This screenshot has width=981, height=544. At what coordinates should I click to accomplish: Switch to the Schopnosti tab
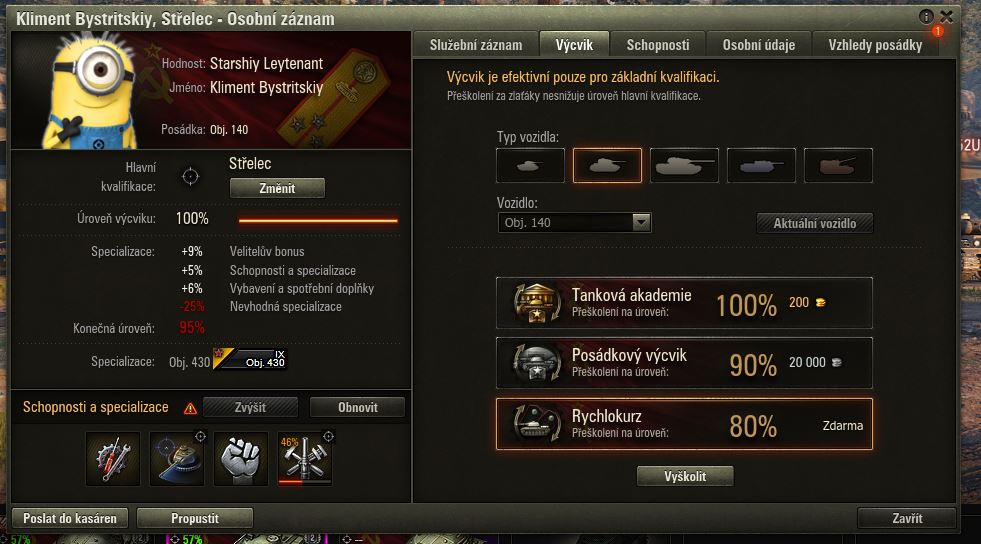point(658,45)
